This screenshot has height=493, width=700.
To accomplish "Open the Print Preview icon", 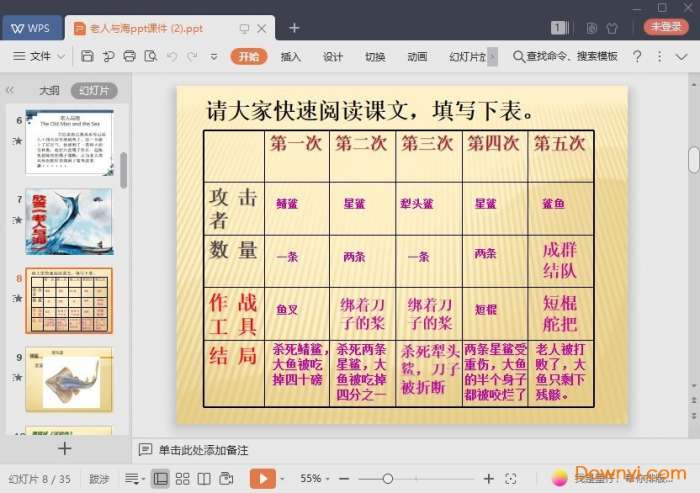I will click(151, 56).
